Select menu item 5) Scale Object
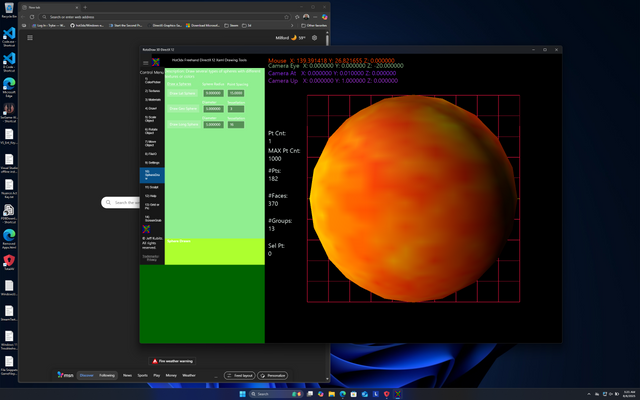This screenshot has width=640, height=400. point(152,119)
